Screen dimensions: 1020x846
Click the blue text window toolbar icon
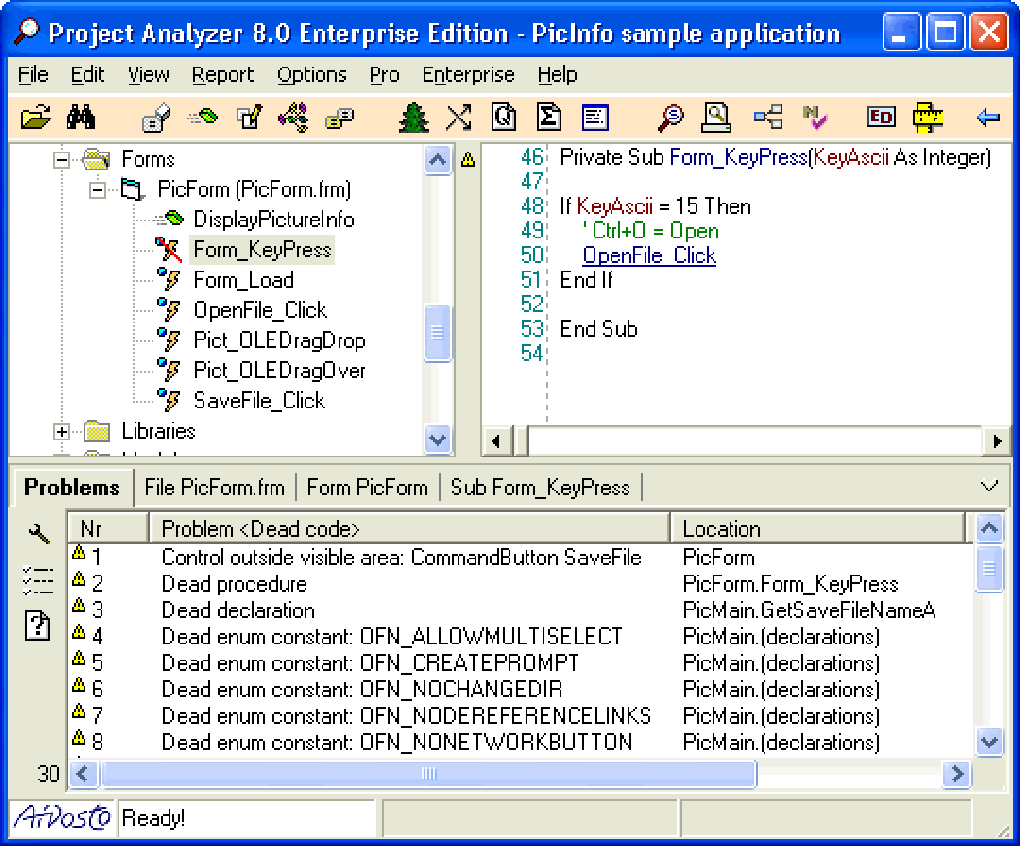click(595, 118)
